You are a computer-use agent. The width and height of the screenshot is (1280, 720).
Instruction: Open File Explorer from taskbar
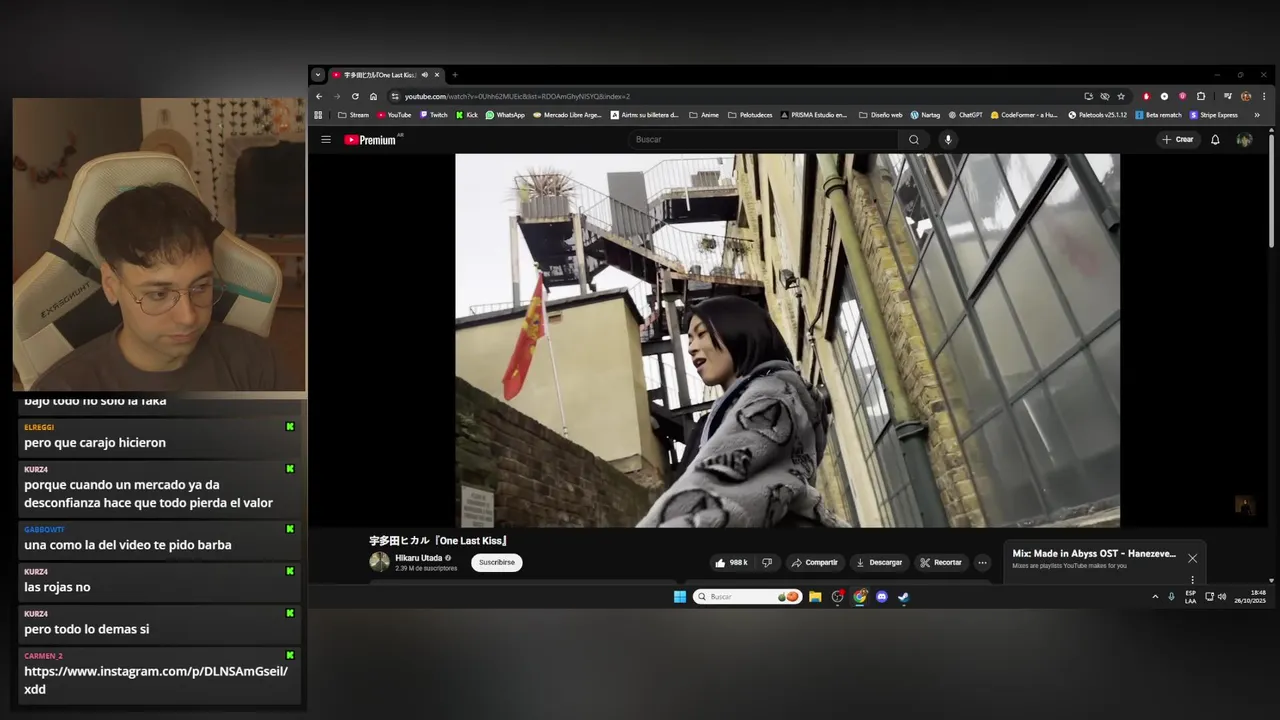815,597
